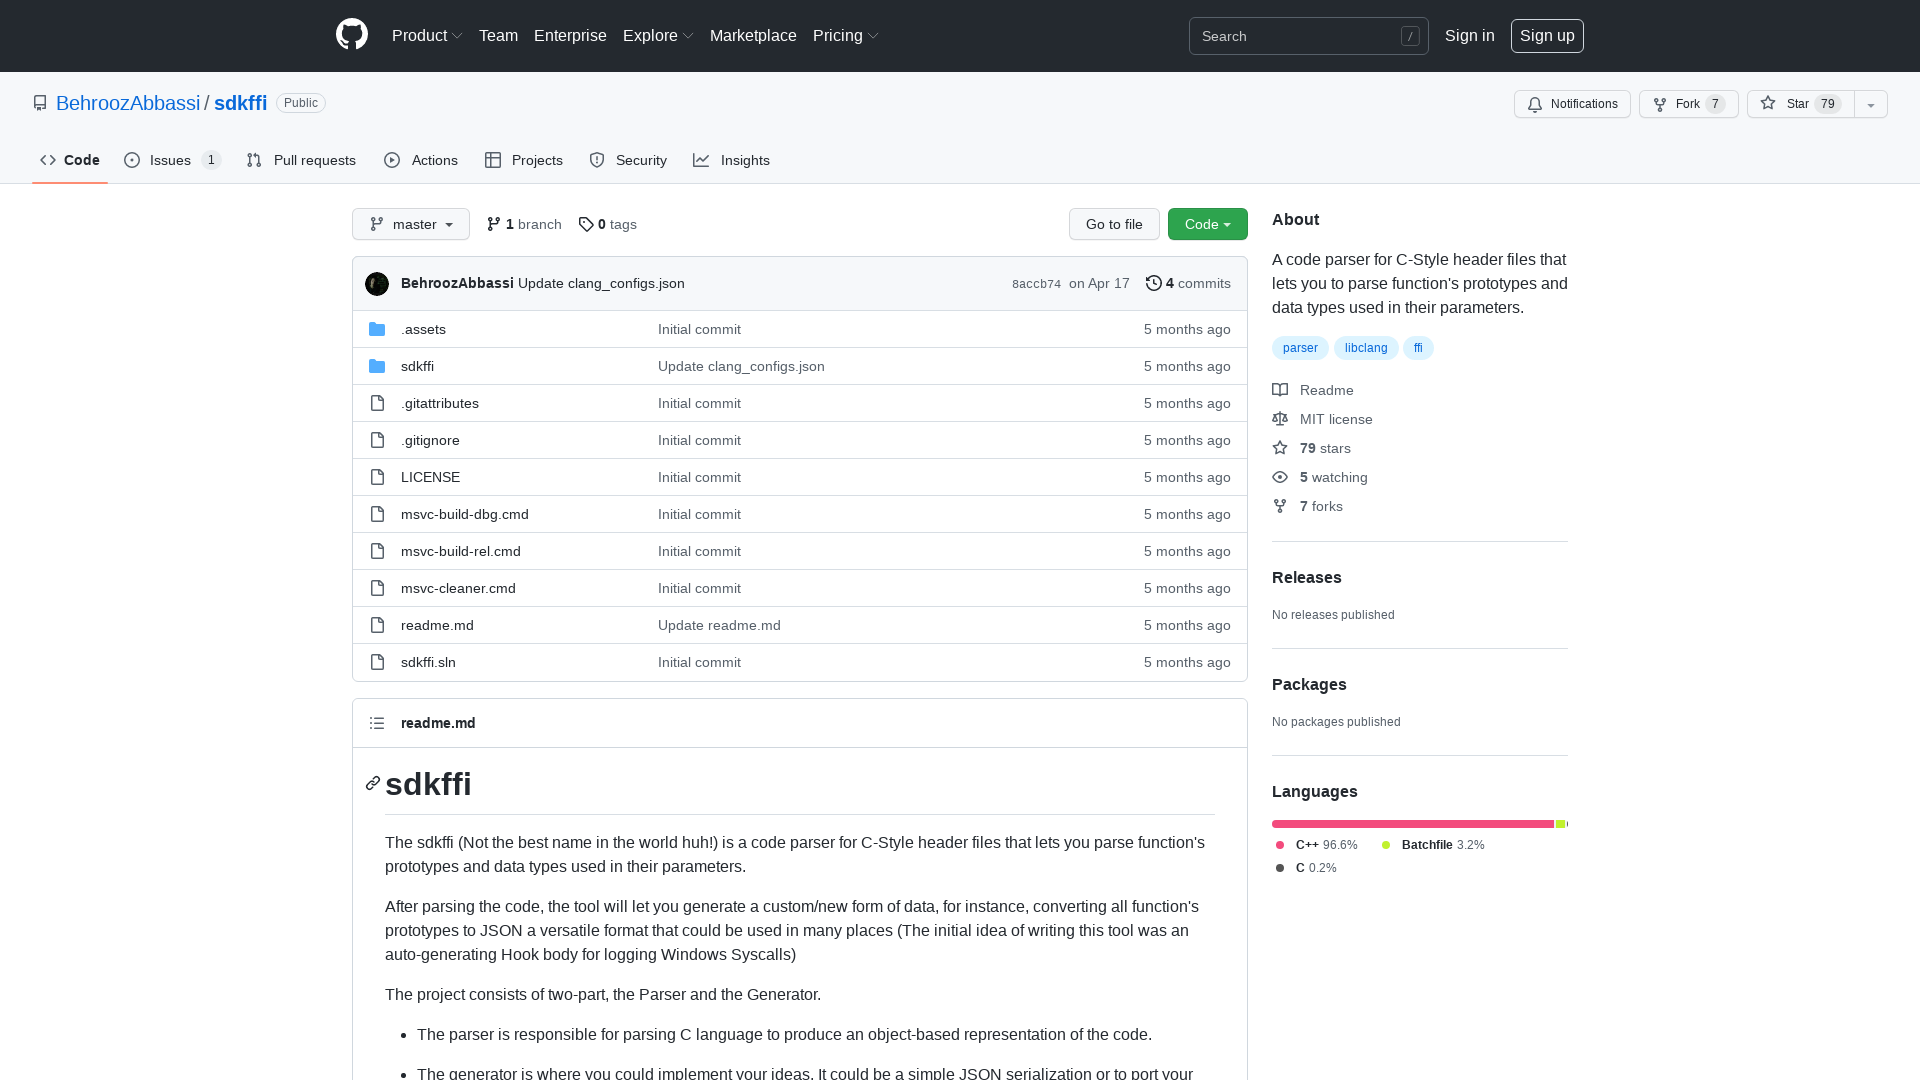Image resolution: width=1920 pixels, height=1080 pixels.
Task: Click the Sign up button
Action: (x=1547, y=35)
